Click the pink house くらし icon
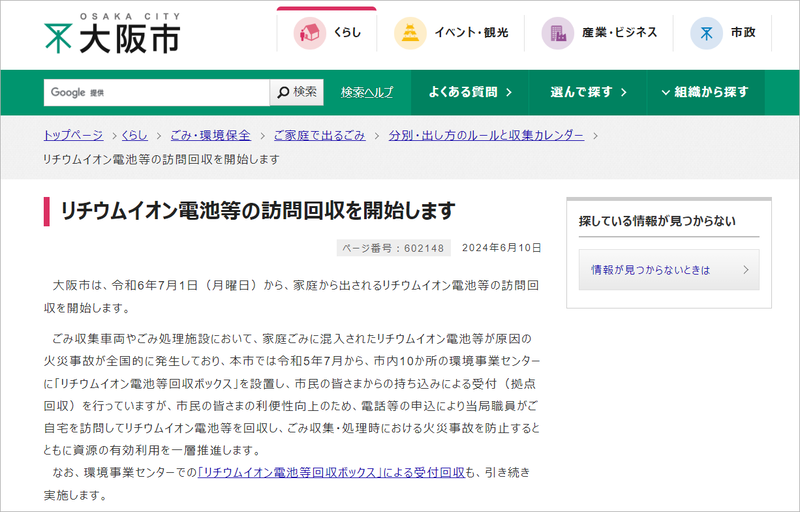The image size is (800, 512). pos(309,33)
